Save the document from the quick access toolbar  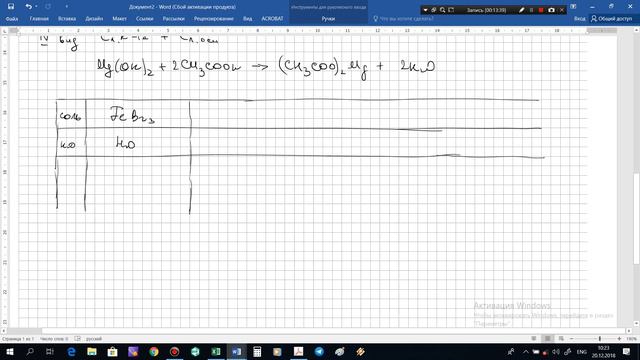point(11,7)
